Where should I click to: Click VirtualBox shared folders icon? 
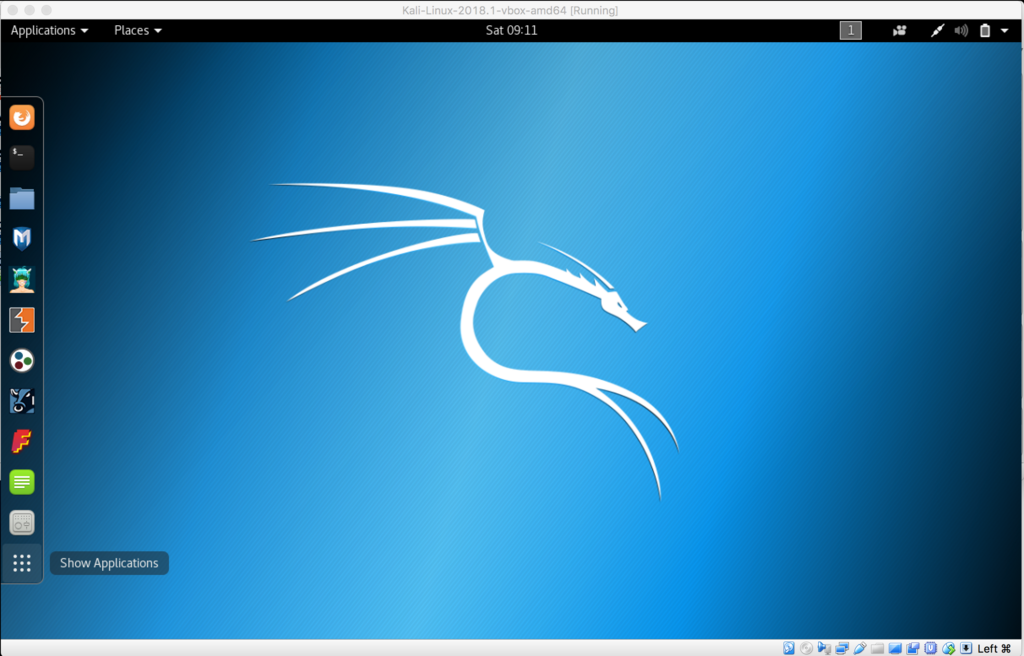click(x=877, y=648)
